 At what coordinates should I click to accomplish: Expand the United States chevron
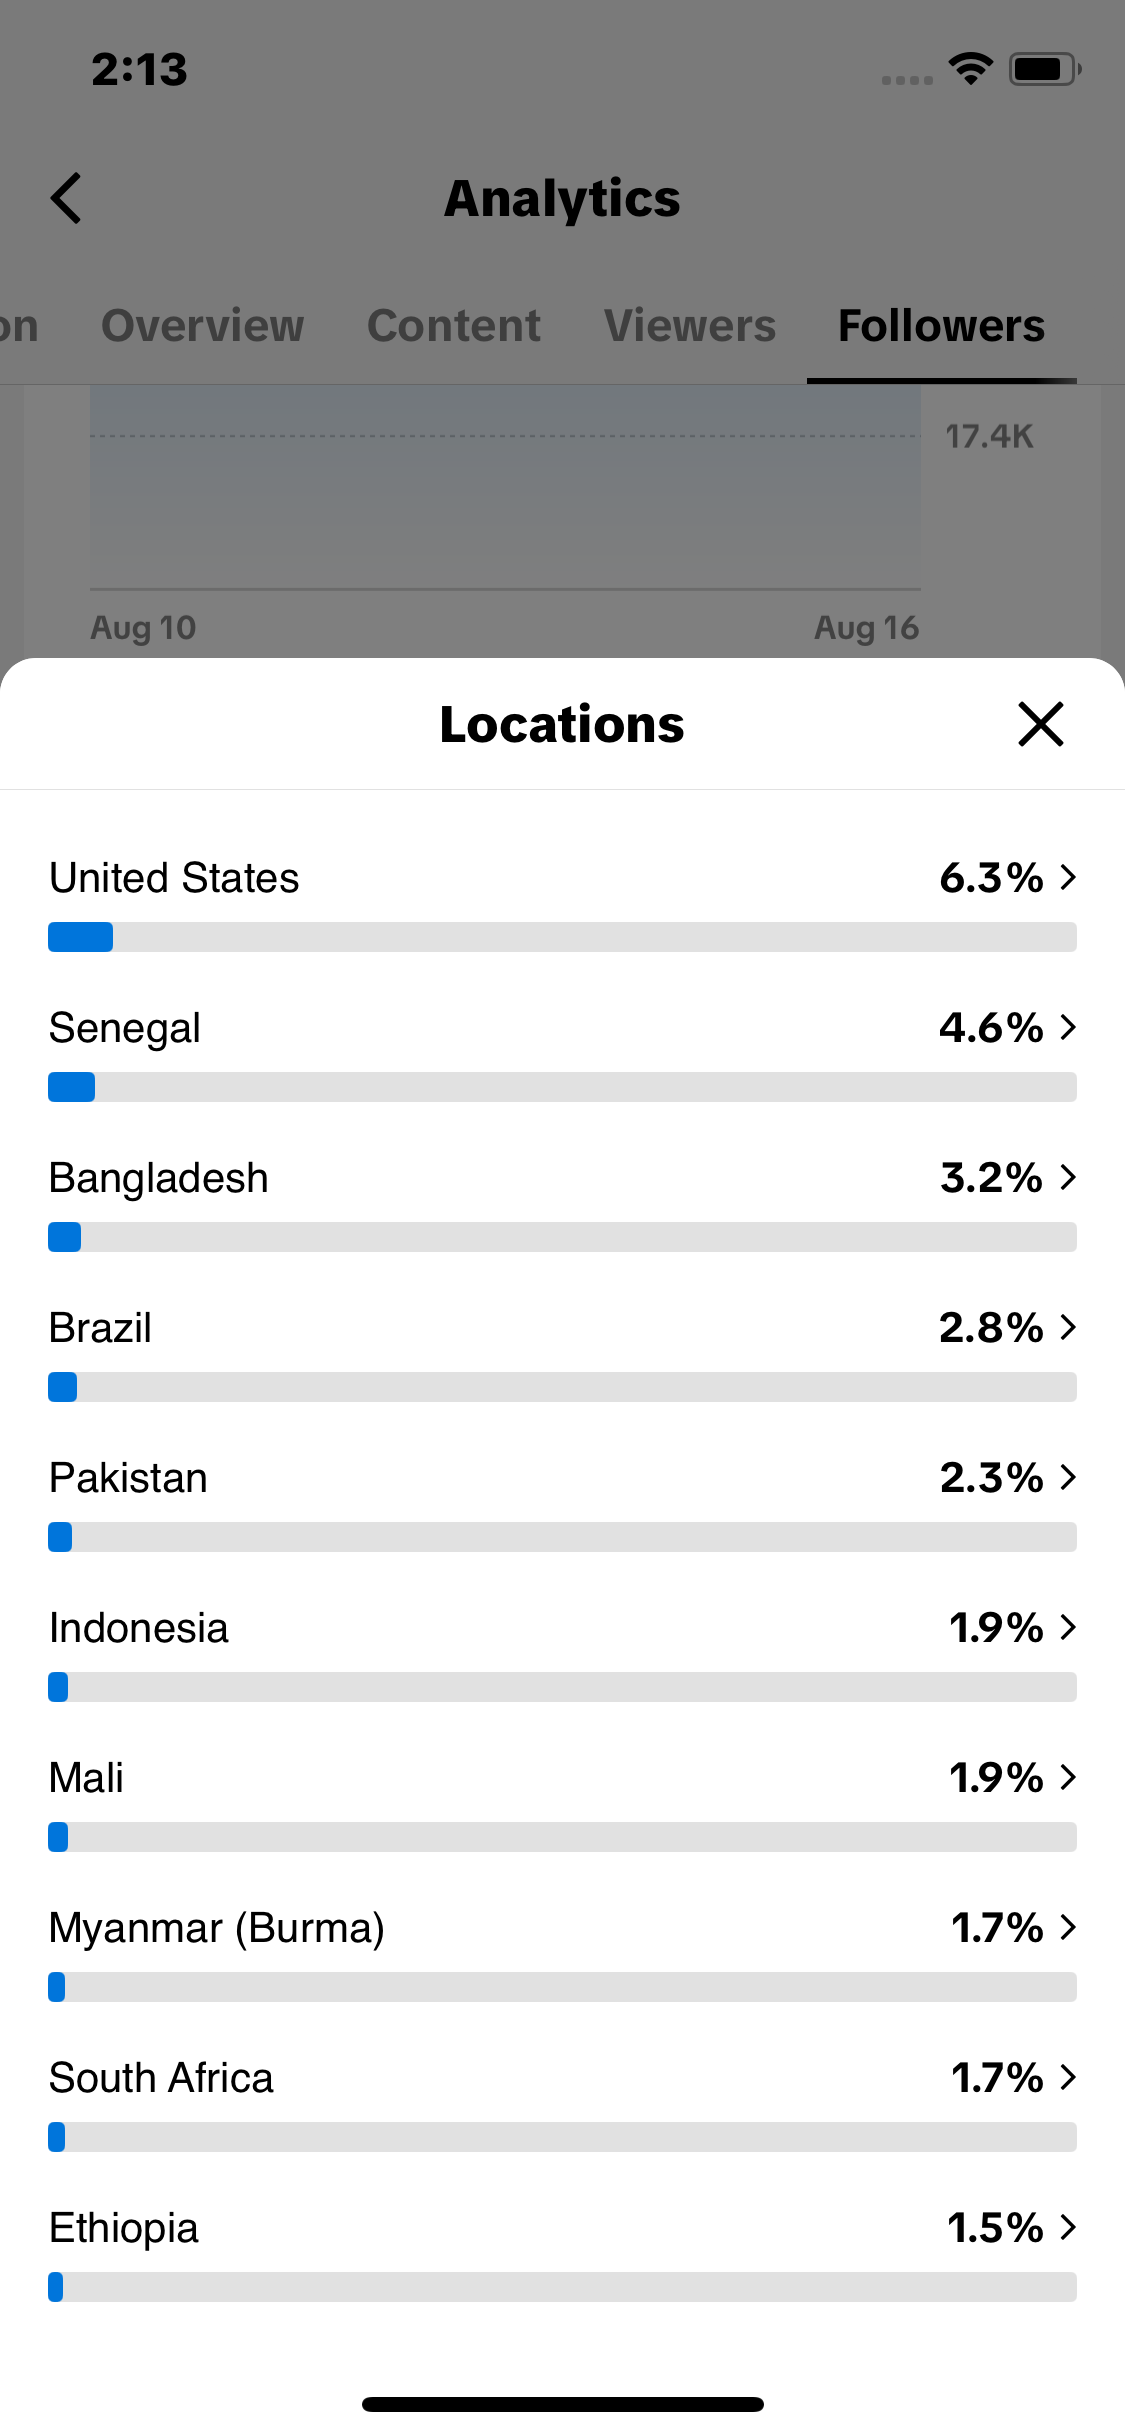1068,877
